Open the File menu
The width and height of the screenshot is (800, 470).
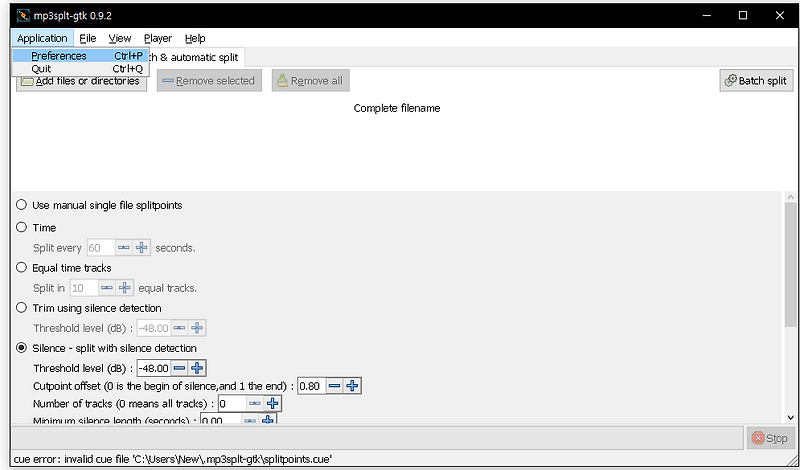click(88, 38)
